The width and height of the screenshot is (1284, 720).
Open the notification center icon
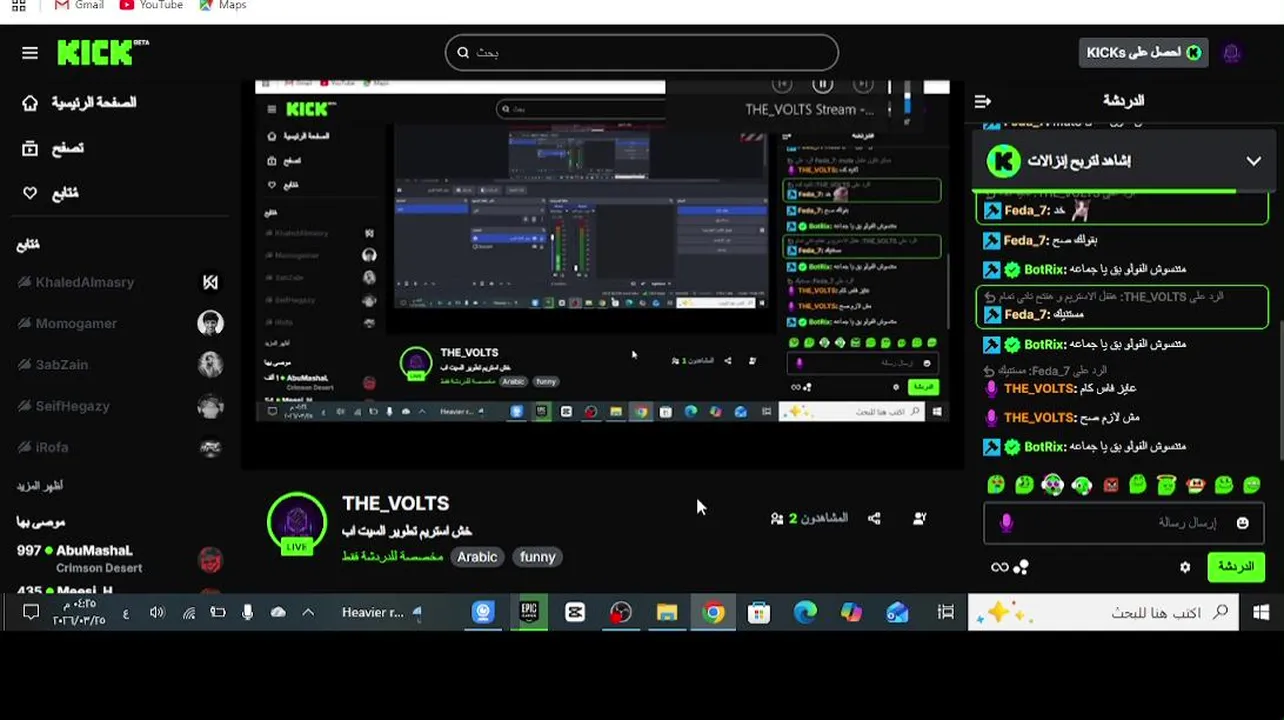point(31,612)
